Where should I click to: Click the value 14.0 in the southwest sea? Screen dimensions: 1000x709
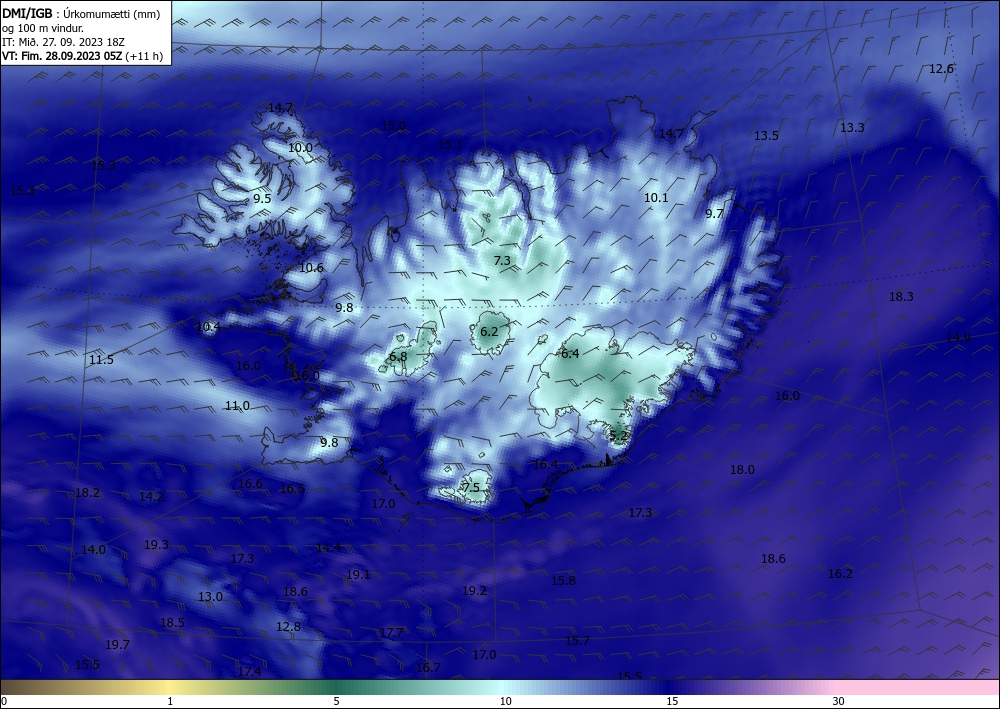click(93, 550)
